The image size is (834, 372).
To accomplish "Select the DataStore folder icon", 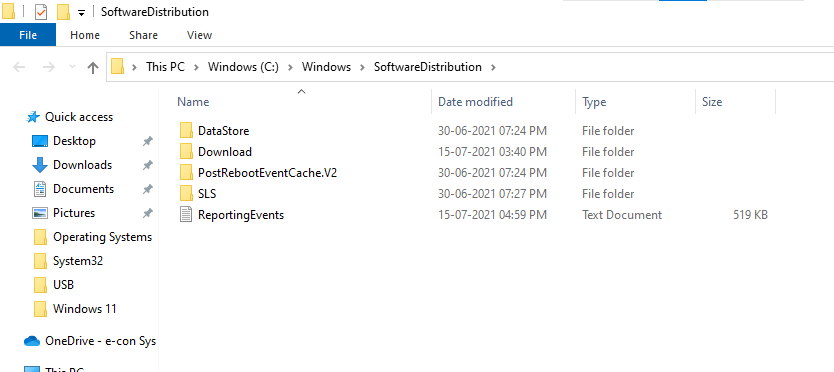I will [186, 130].
